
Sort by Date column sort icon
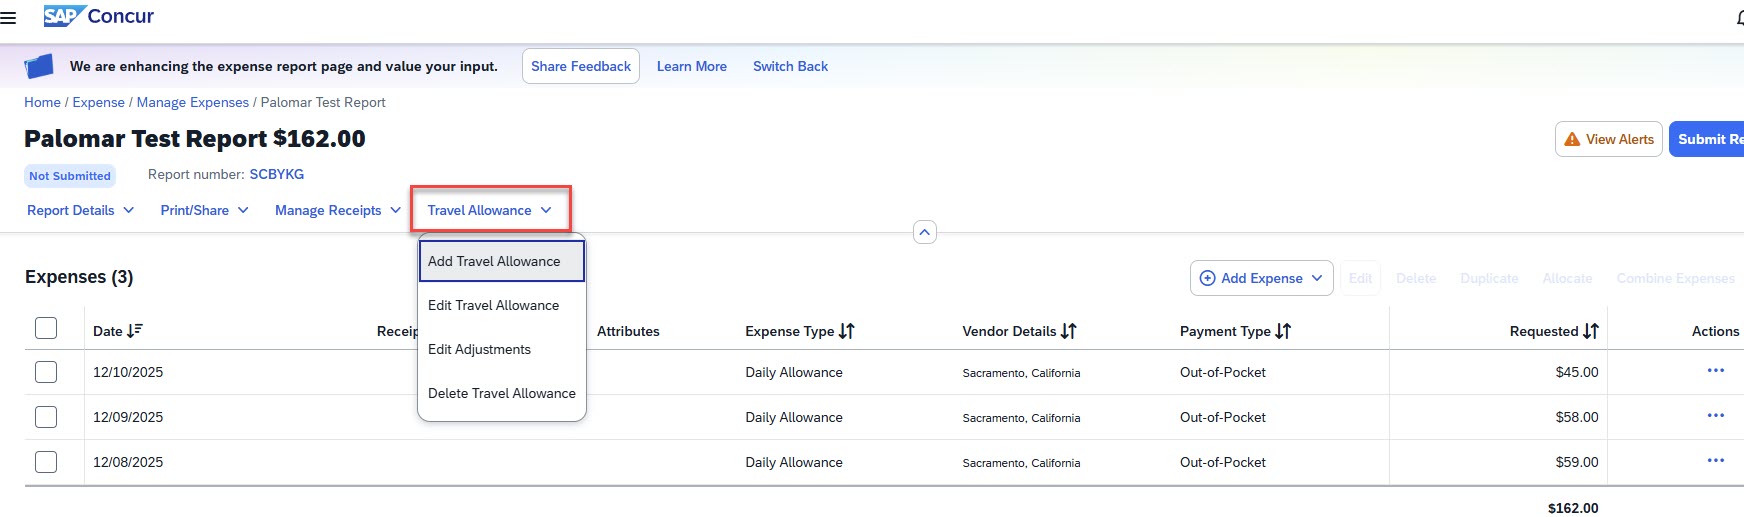click(135, 331)
